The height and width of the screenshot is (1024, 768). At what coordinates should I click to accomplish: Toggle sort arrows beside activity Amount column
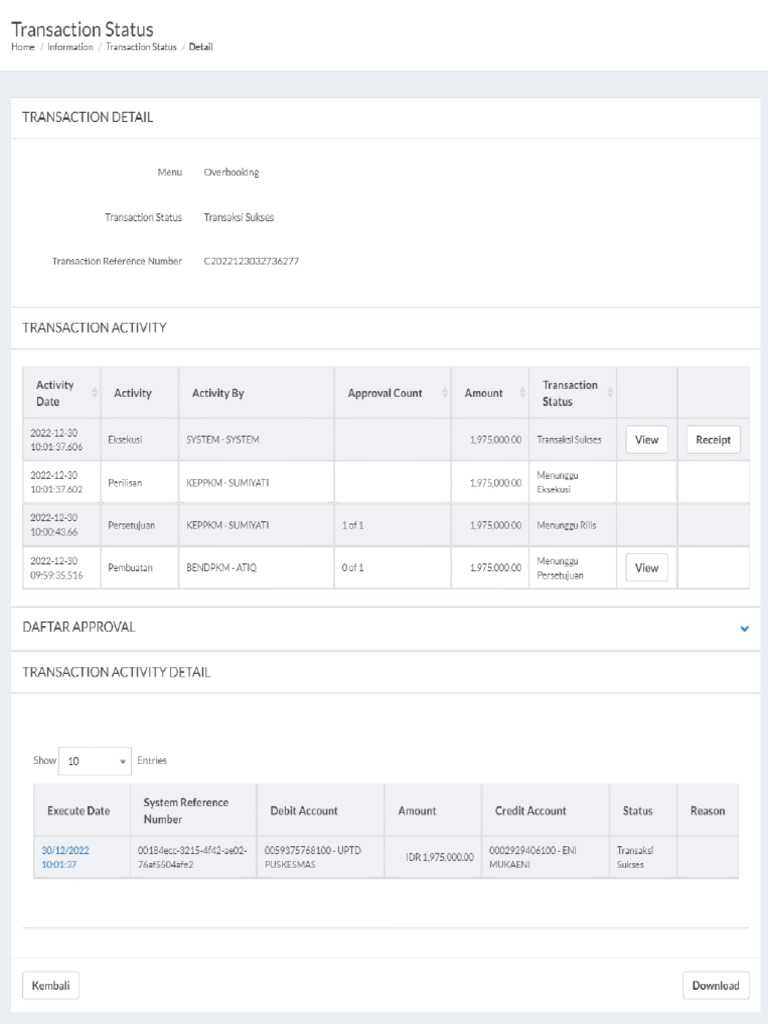pos(522,393)
